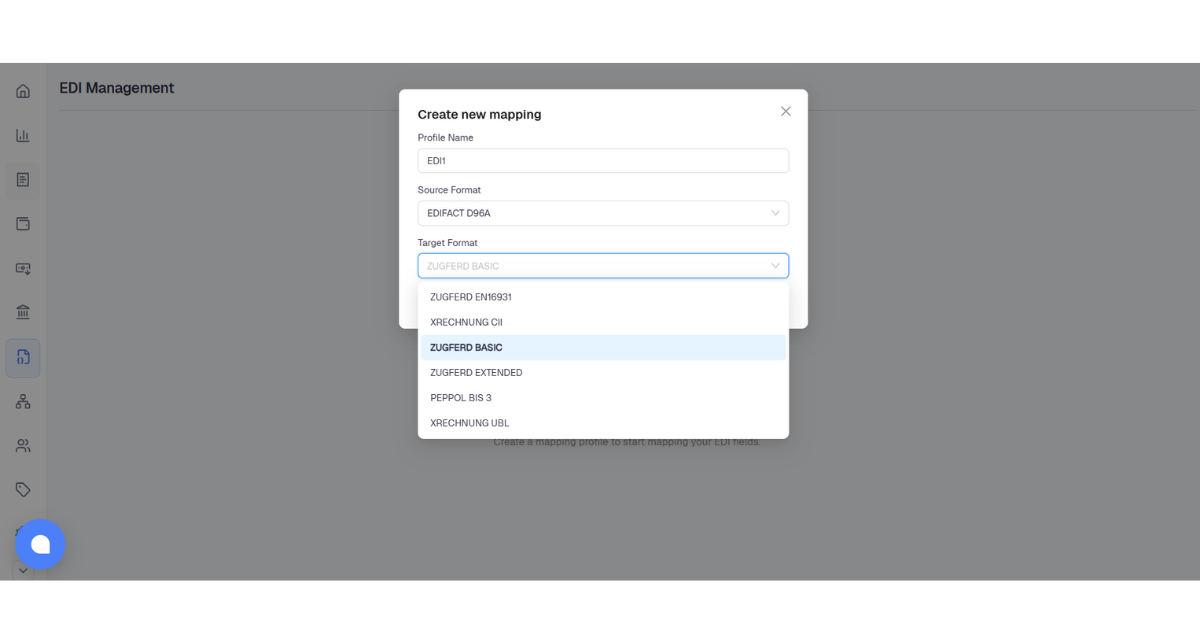Click the Profile Name input field
The width and height of the screenshot is (1200, 627).
tap(603, 160)
